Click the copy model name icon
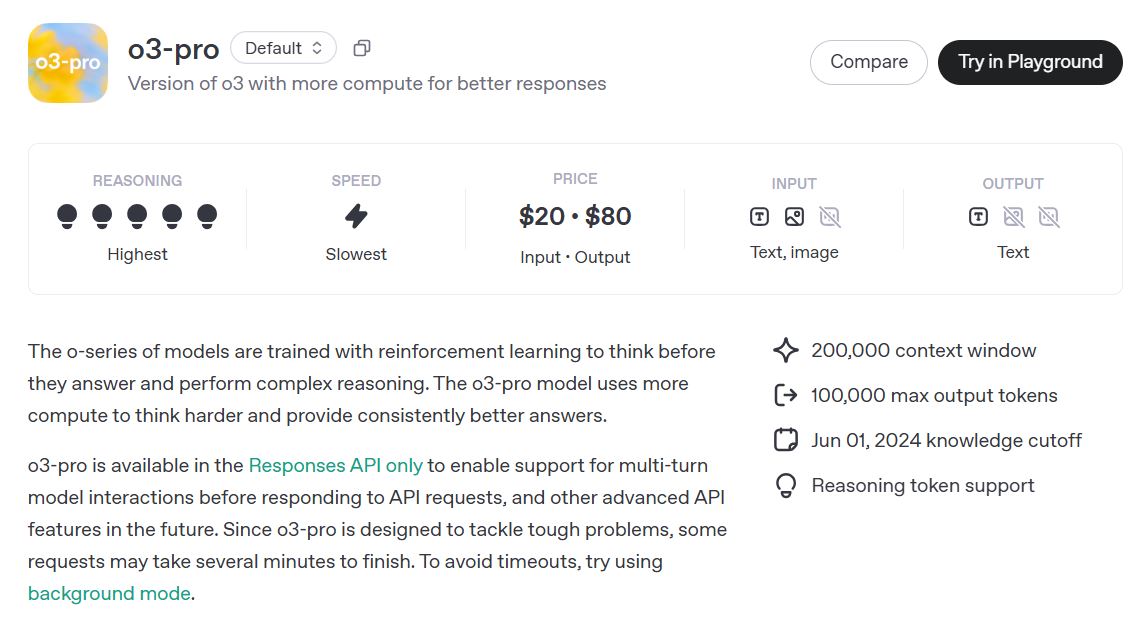Image resolution: width=1143 pixels, height=631 pixels. pyautogui.click(x=361, y=47)
